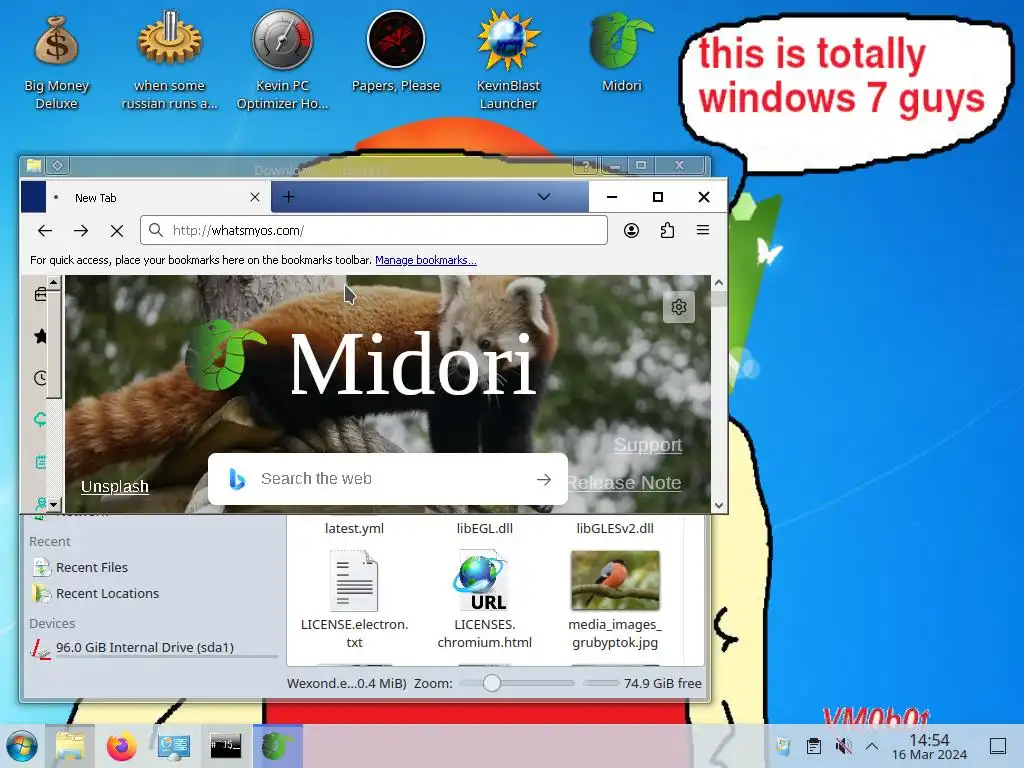Open the Midori desktop shortcut
The width and height of the screenshot is (1024, 768).
click(622, 54)
